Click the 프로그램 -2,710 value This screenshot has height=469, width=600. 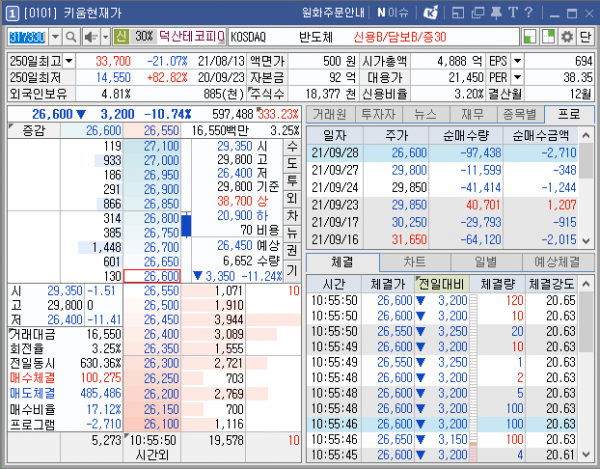pos(104,424)
